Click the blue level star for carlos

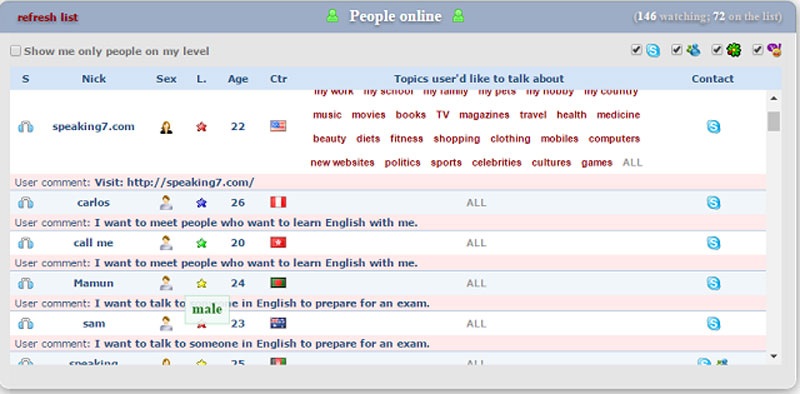[202, 203]
